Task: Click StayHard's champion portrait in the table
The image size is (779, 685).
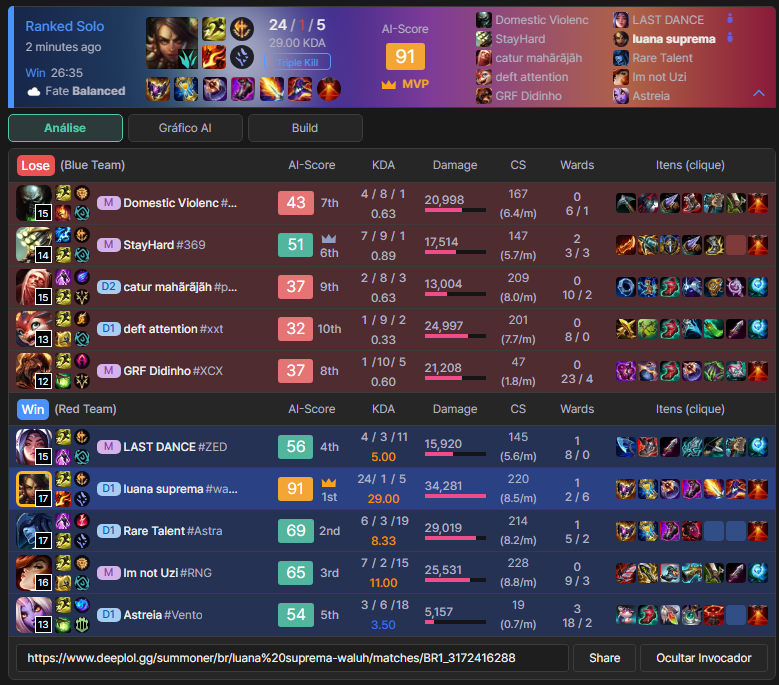Action: [x=34, y=245]
